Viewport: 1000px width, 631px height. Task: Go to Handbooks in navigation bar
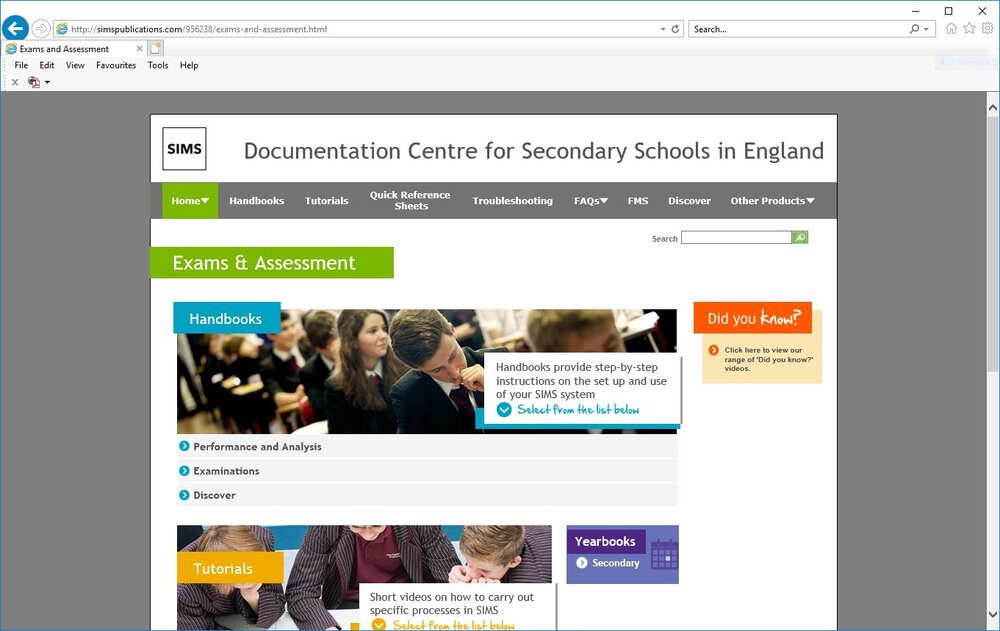coord(256,200)
